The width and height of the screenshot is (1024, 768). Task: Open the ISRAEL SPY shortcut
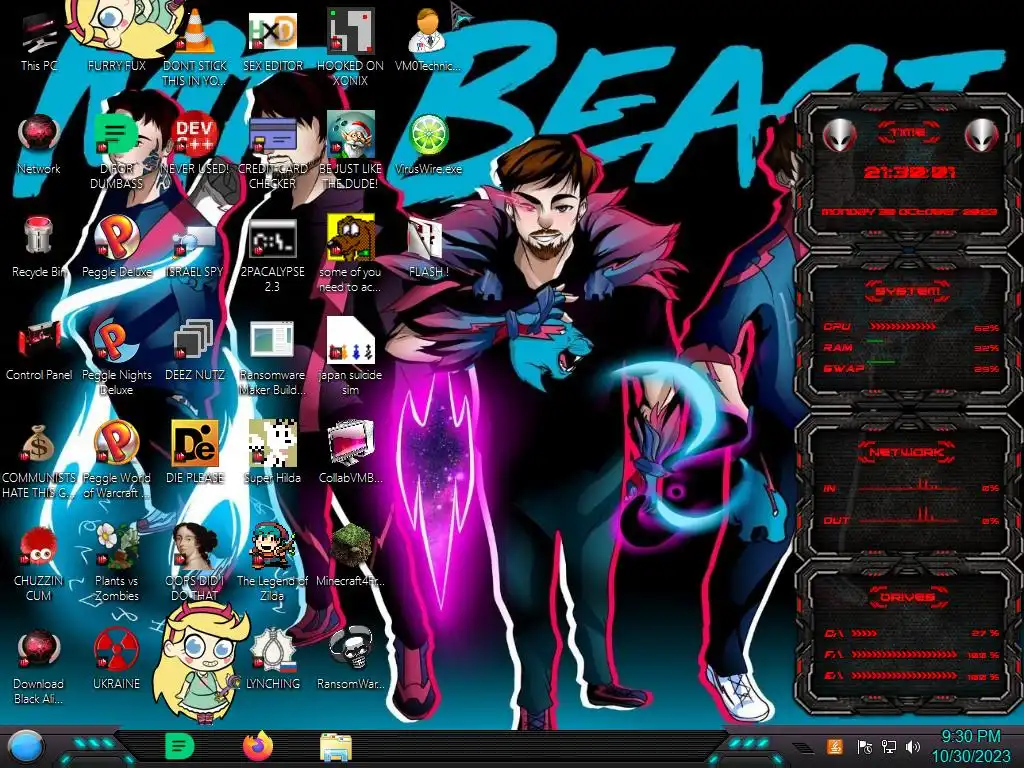pos(194,248)
